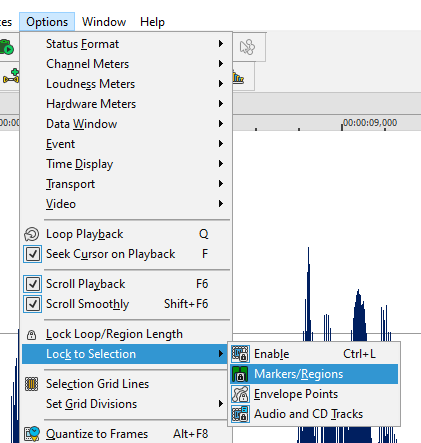Expand the Set Grid Divisions submenu arrow
421x443 pixels.
coord(221,404)
